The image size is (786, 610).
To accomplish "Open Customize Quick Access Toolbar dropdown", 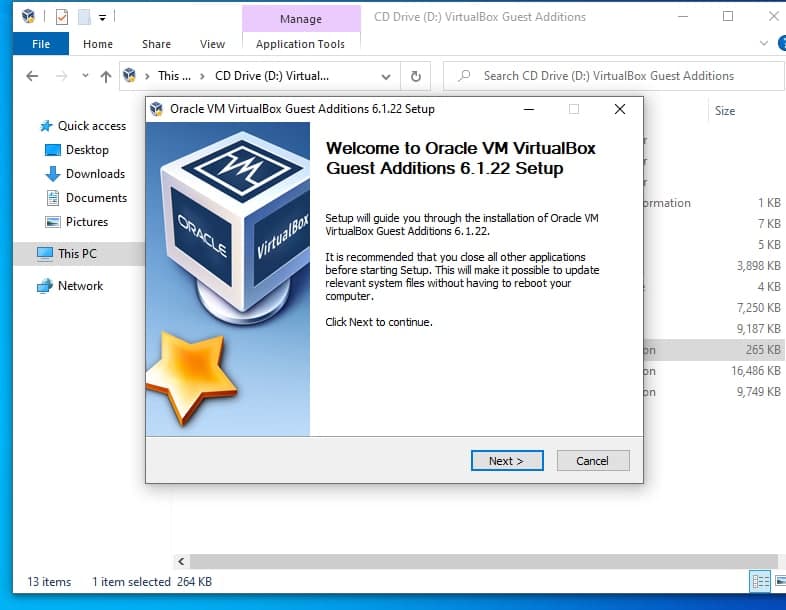I will (102, 18).
